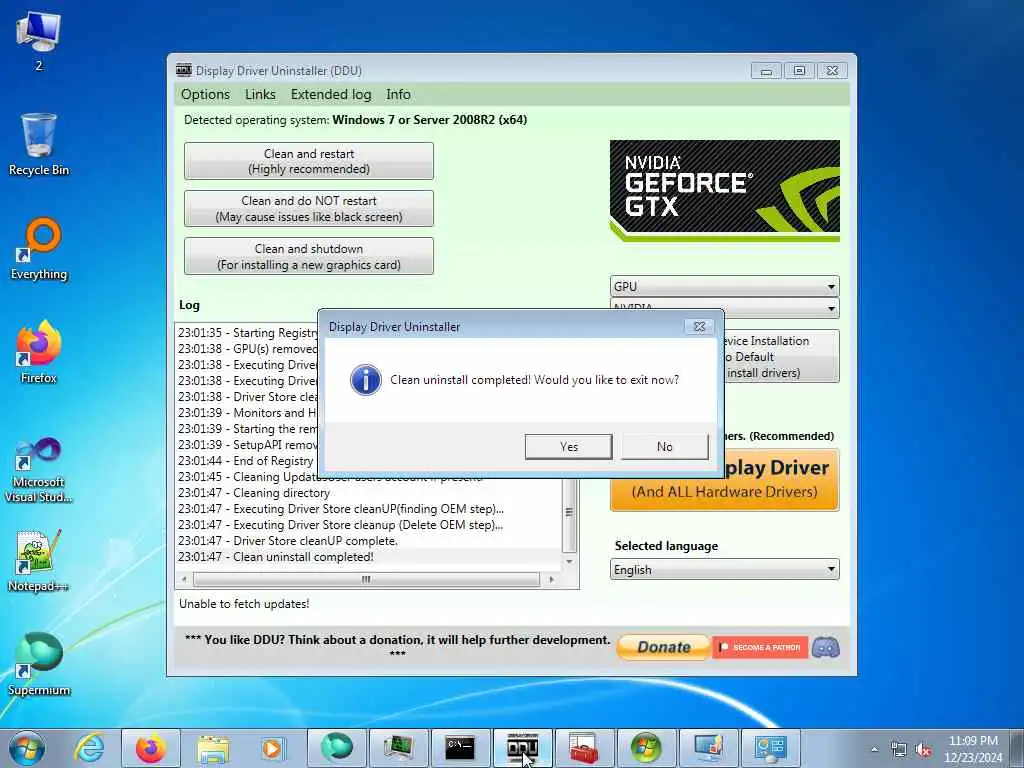Open the Windows Start menu
The height and width of the screenshot is (768, 1024).
(27, 748)
